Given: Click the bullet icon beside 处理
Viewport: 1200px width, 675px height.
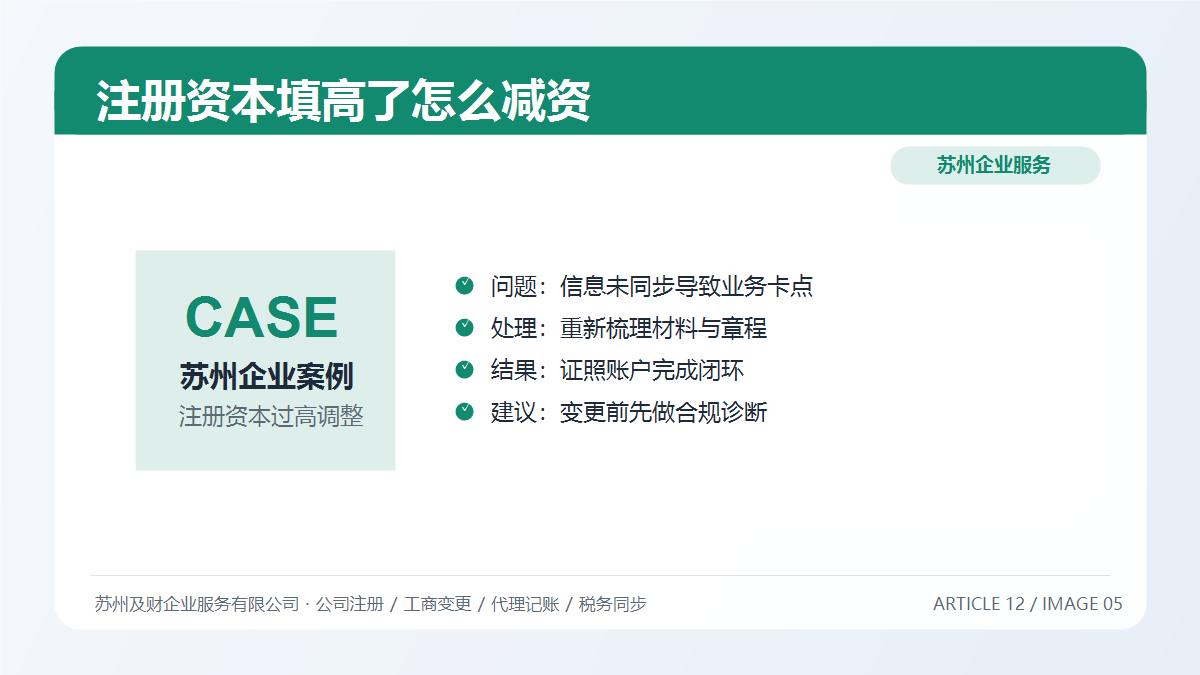Looking at the screenshot, I should click(x=464, y=328).
